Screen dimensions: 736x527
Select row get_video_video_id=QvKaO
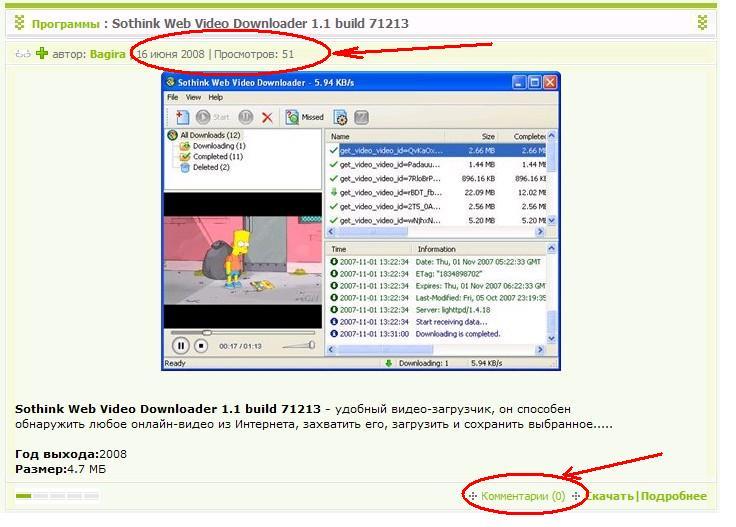tap(437, 151)
